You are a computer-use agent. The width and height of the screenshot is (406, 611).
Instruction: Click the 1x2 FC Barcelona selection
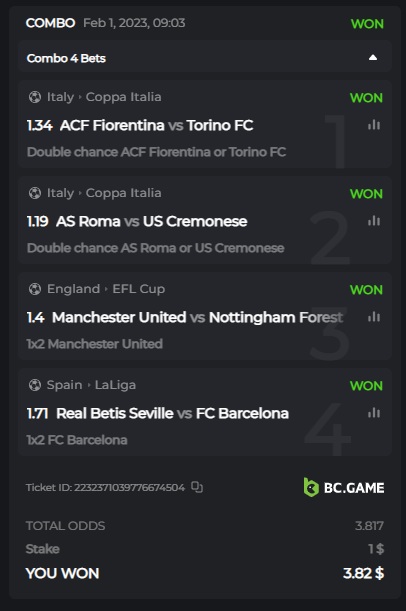click(x=77, y=440)
